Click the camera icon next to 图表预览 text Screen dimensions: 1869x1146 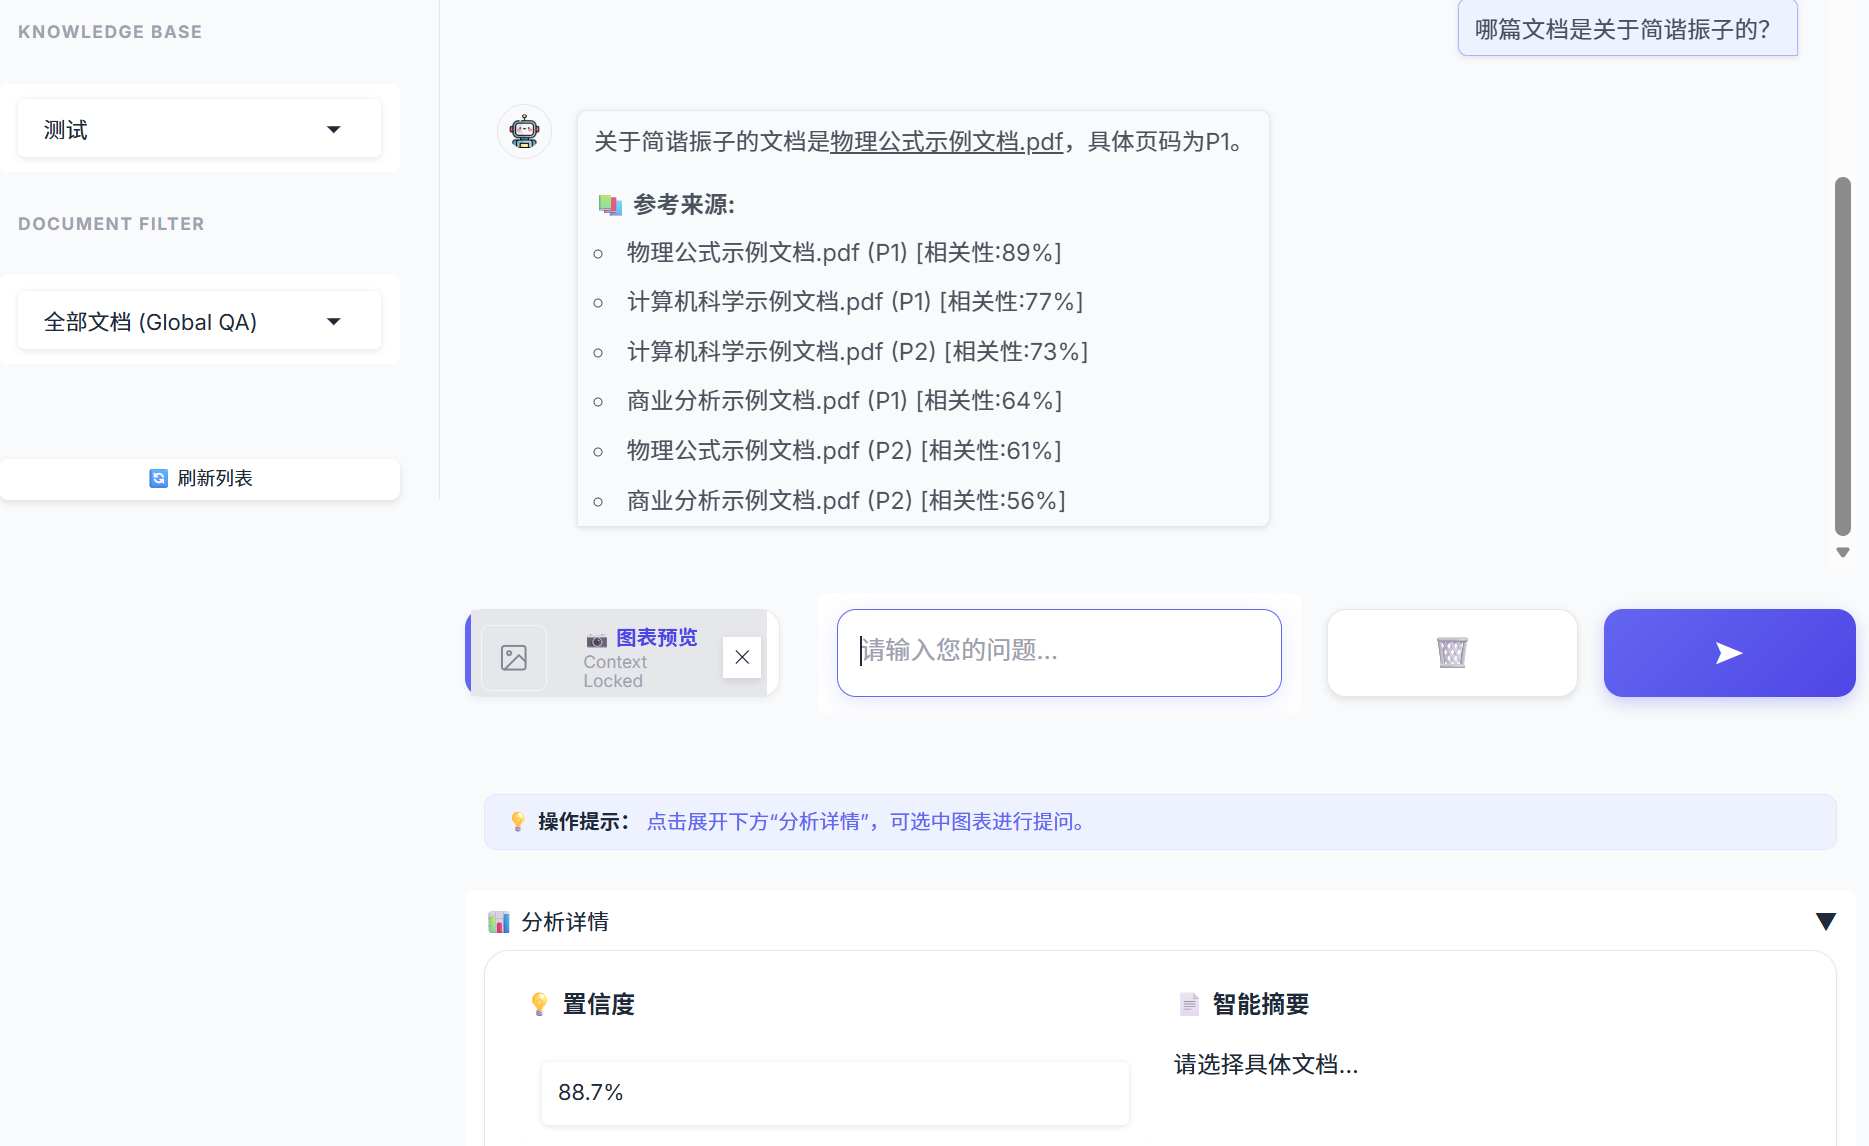(x=595, y=637)
